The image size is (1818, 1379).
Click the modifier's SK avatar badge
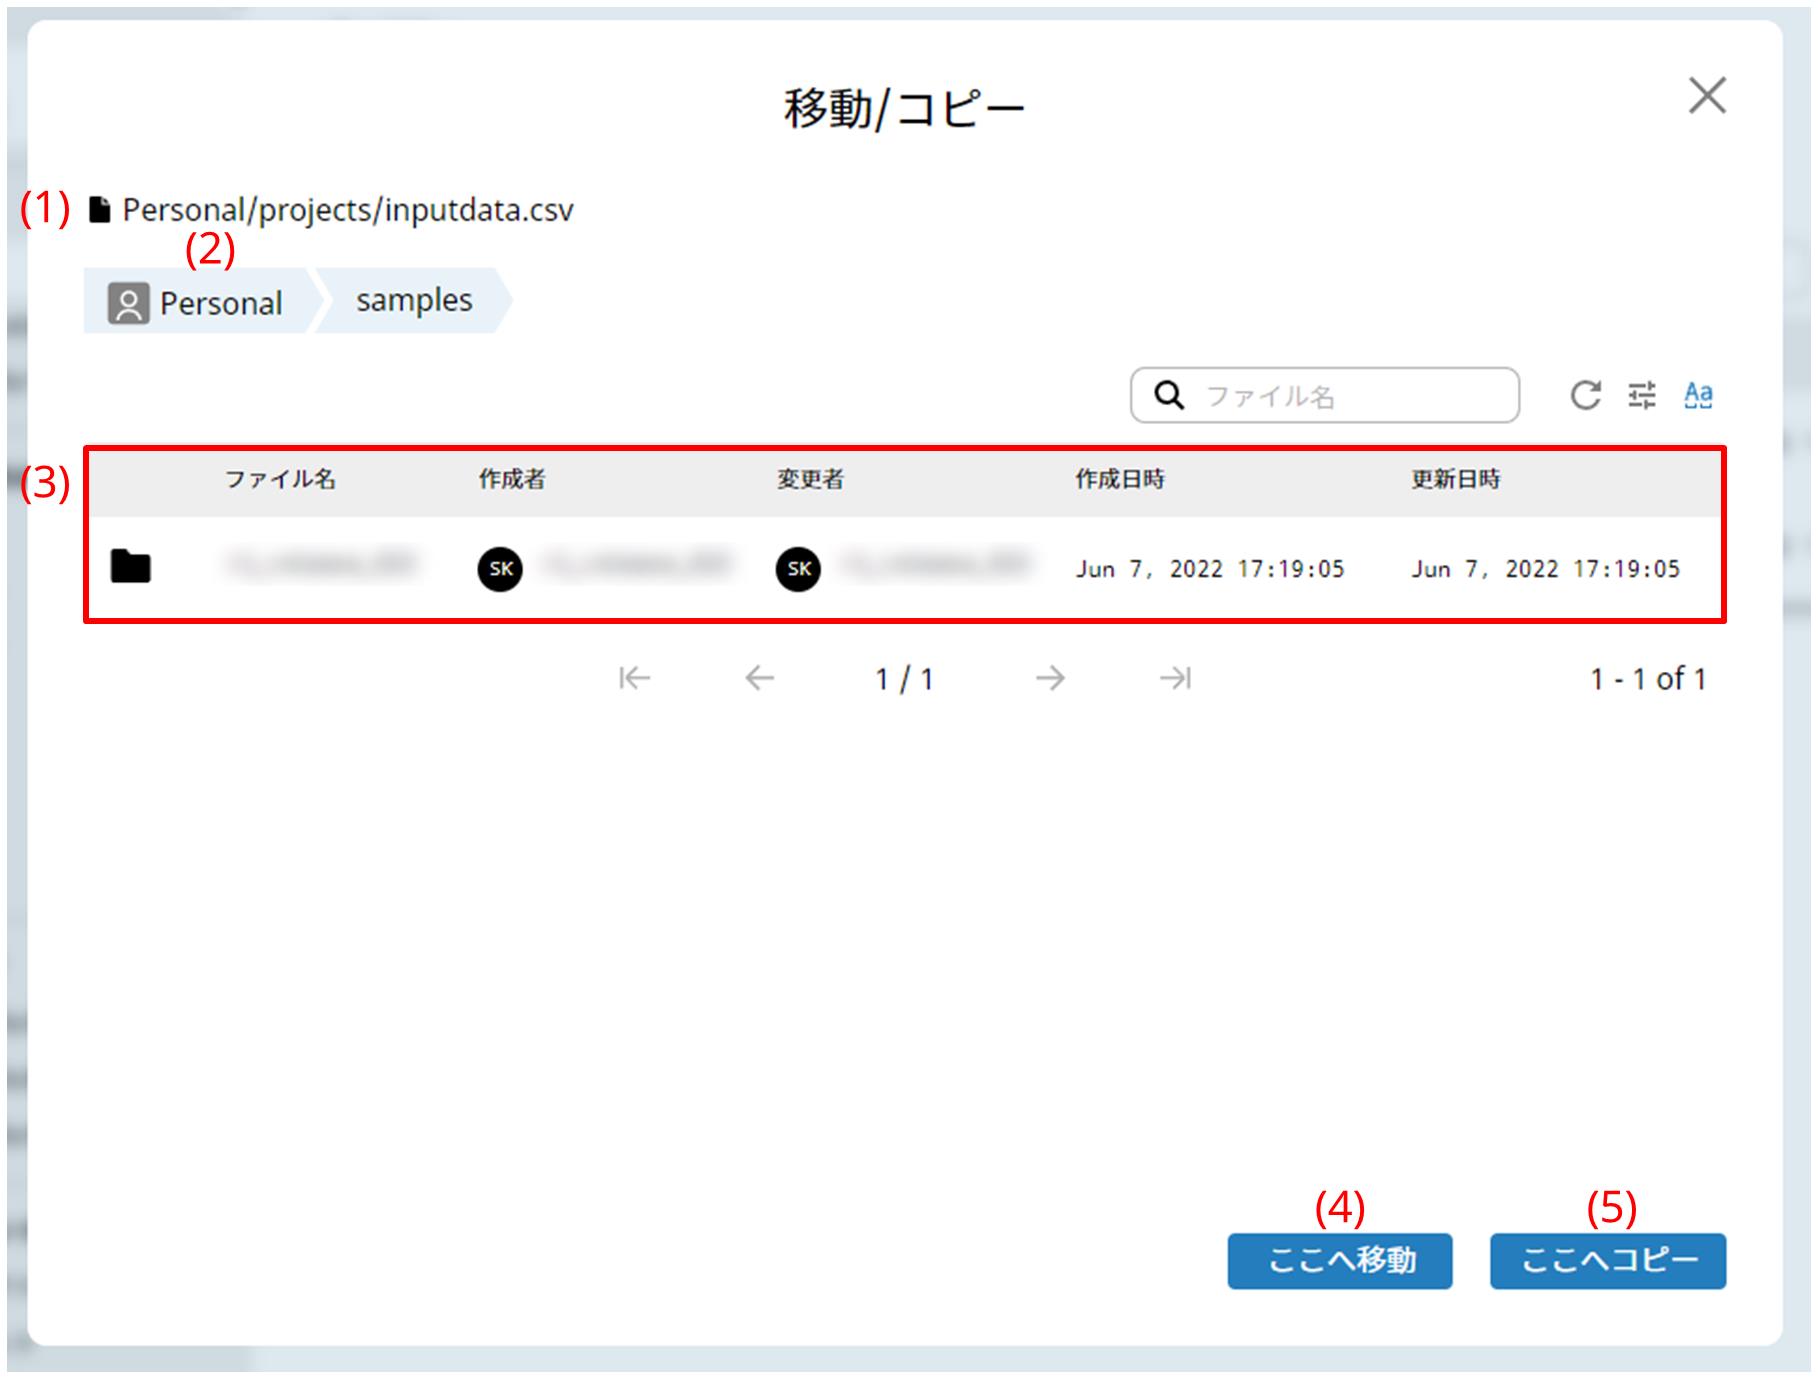coord(798,569)
